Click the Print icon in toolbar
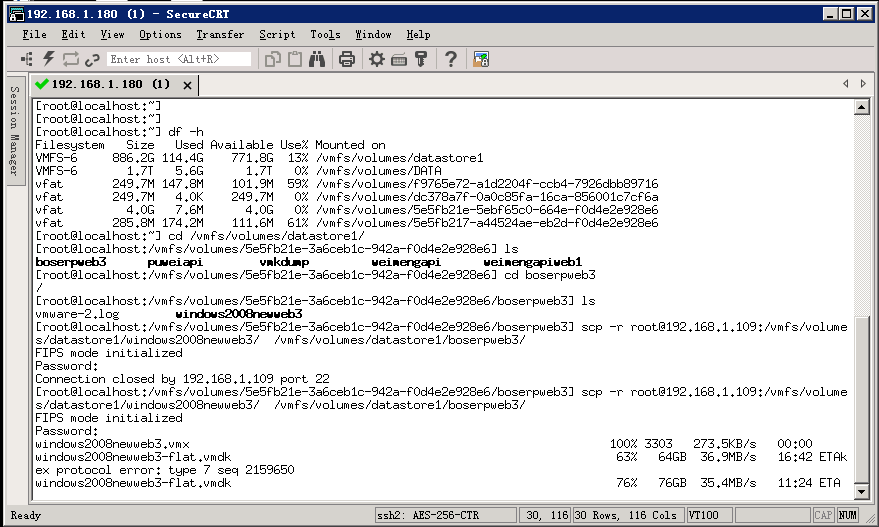This screenshot has height=527, width=879. (x=347, y=59)
